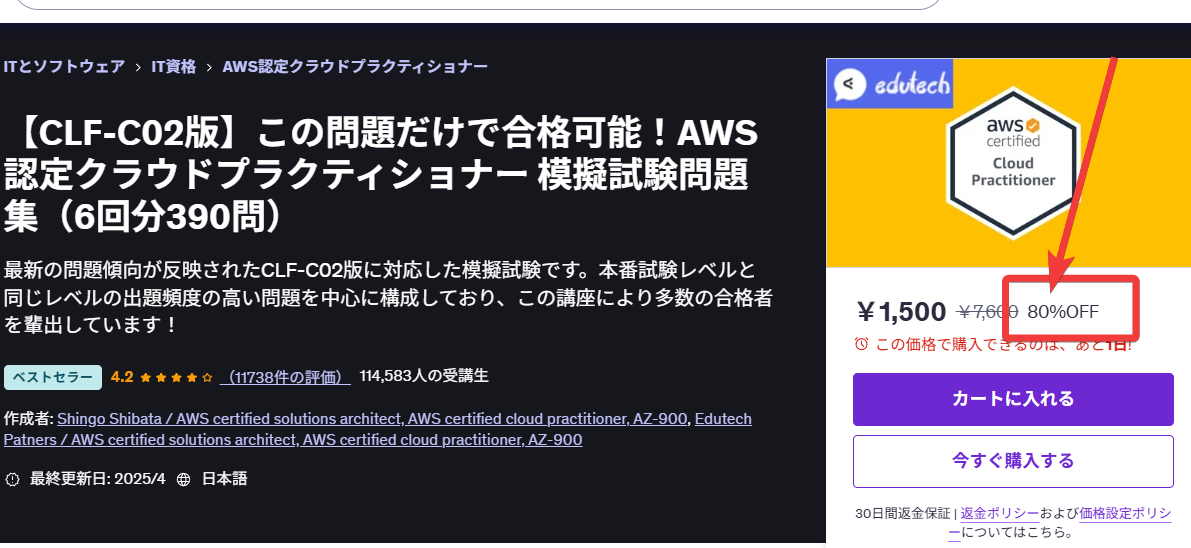Click the last-updated icon before 最終更新日

[x=12, y=479]
